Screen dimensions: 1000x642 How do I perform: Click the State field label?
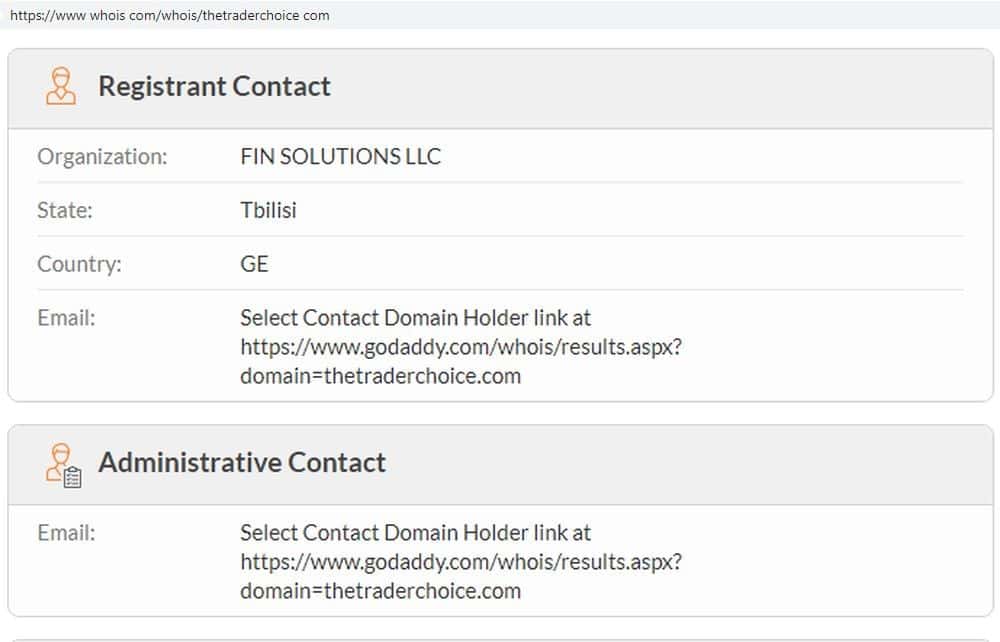64,211
